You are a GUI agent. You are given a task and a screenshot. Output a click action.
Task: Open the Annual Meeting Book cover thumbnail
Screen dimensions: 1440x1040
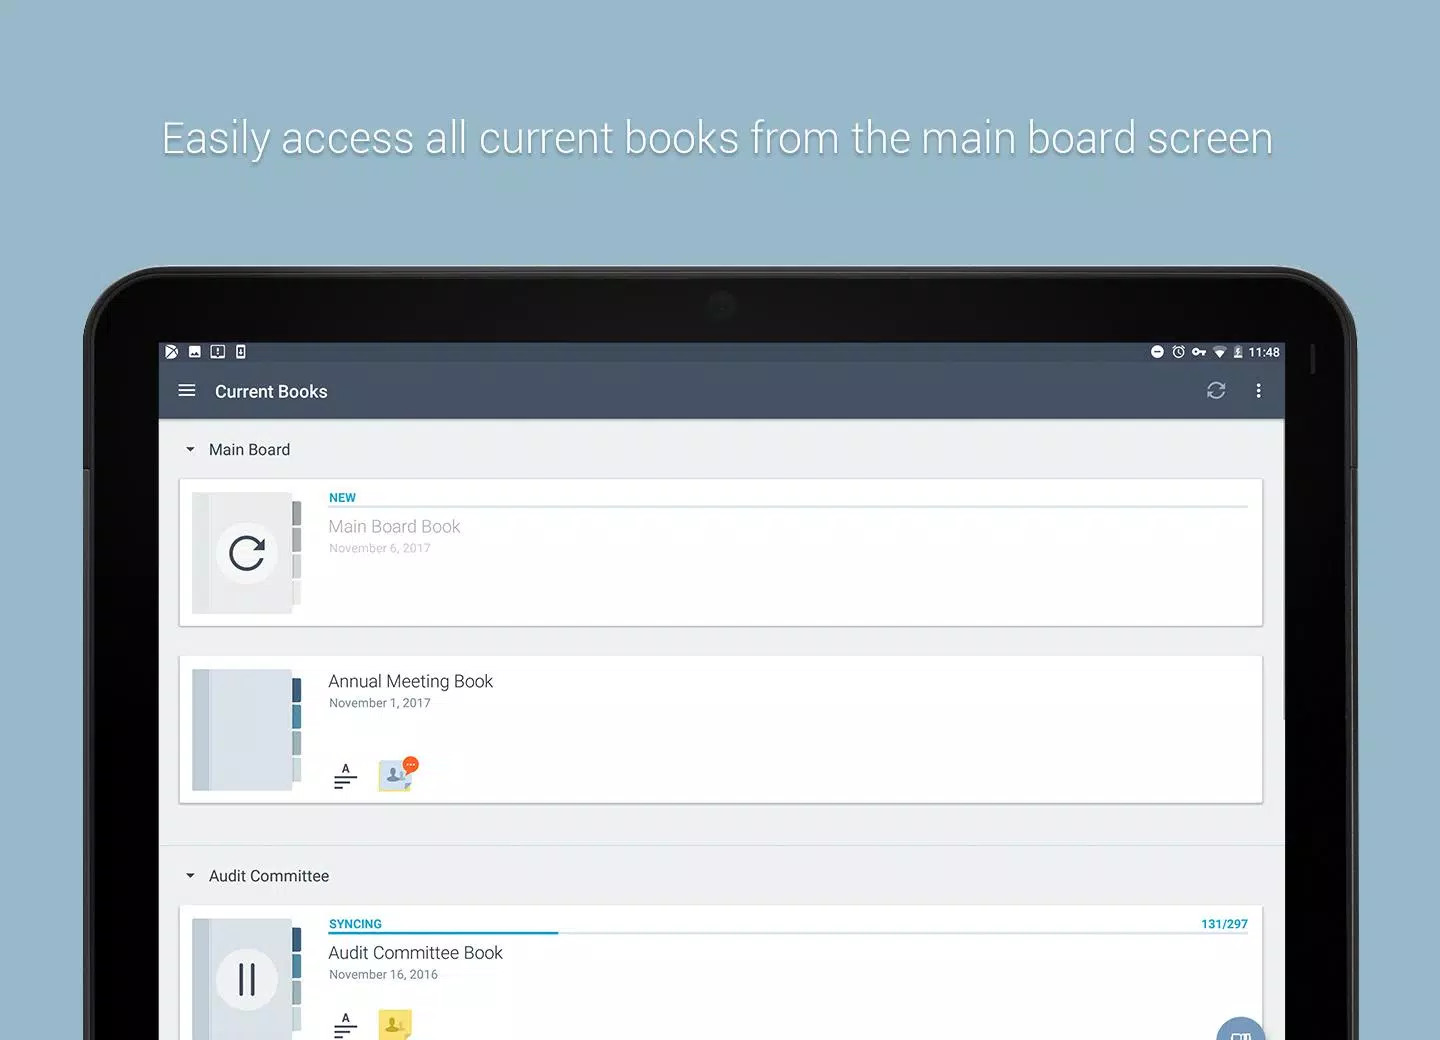click(247, 730)
